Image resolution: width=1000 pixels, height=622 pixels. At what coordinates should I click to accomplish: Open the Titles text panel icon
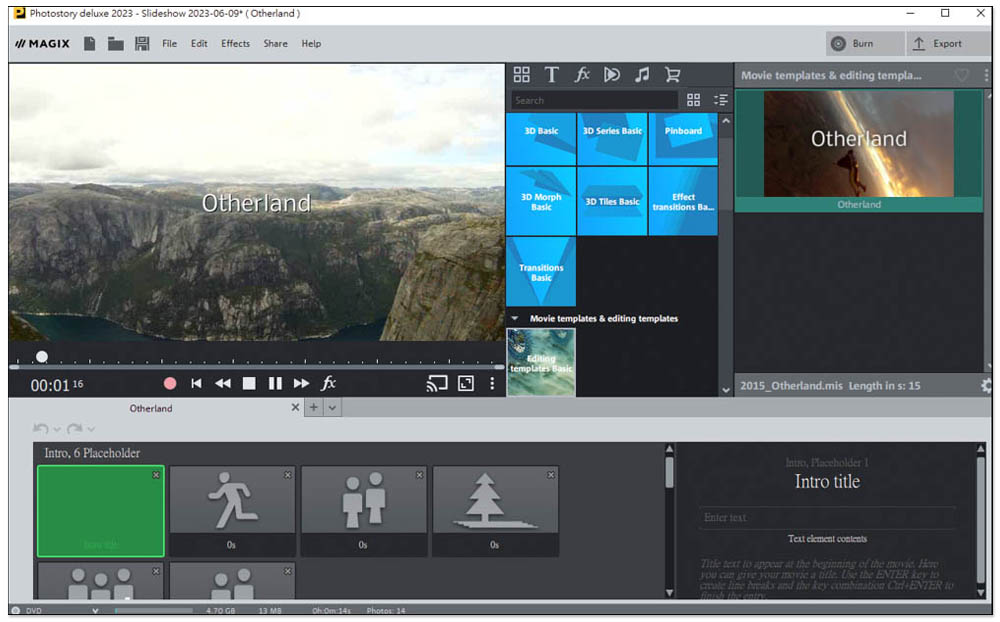551,75
